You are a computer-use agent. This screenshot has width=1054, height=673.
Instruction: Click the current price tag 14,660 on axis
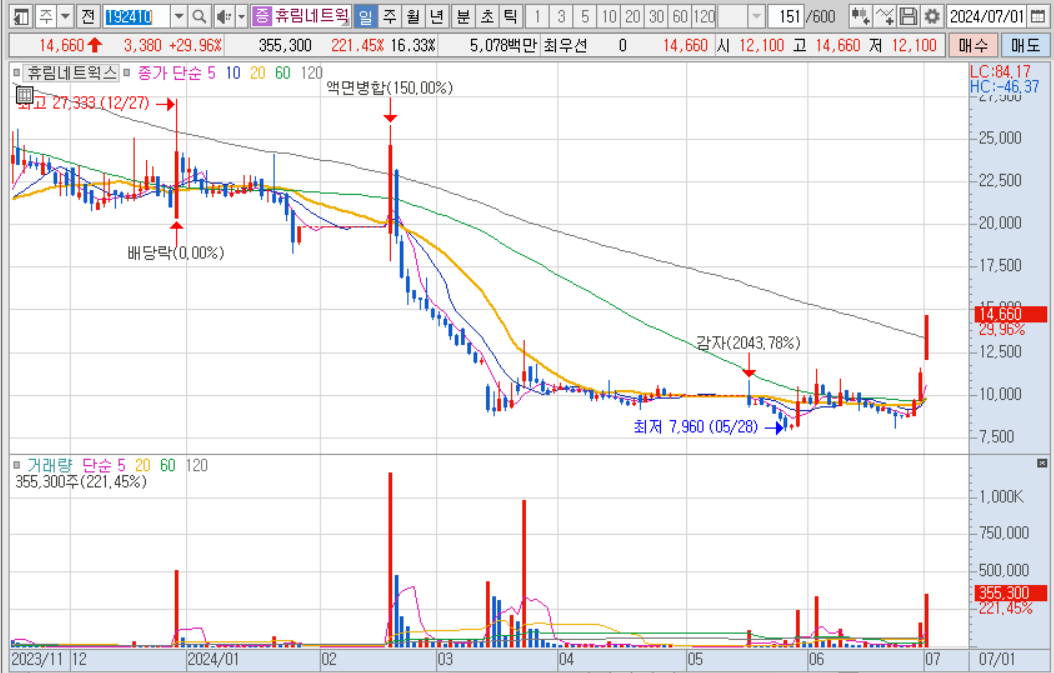pyautogui.click(x=1011, y=315)
